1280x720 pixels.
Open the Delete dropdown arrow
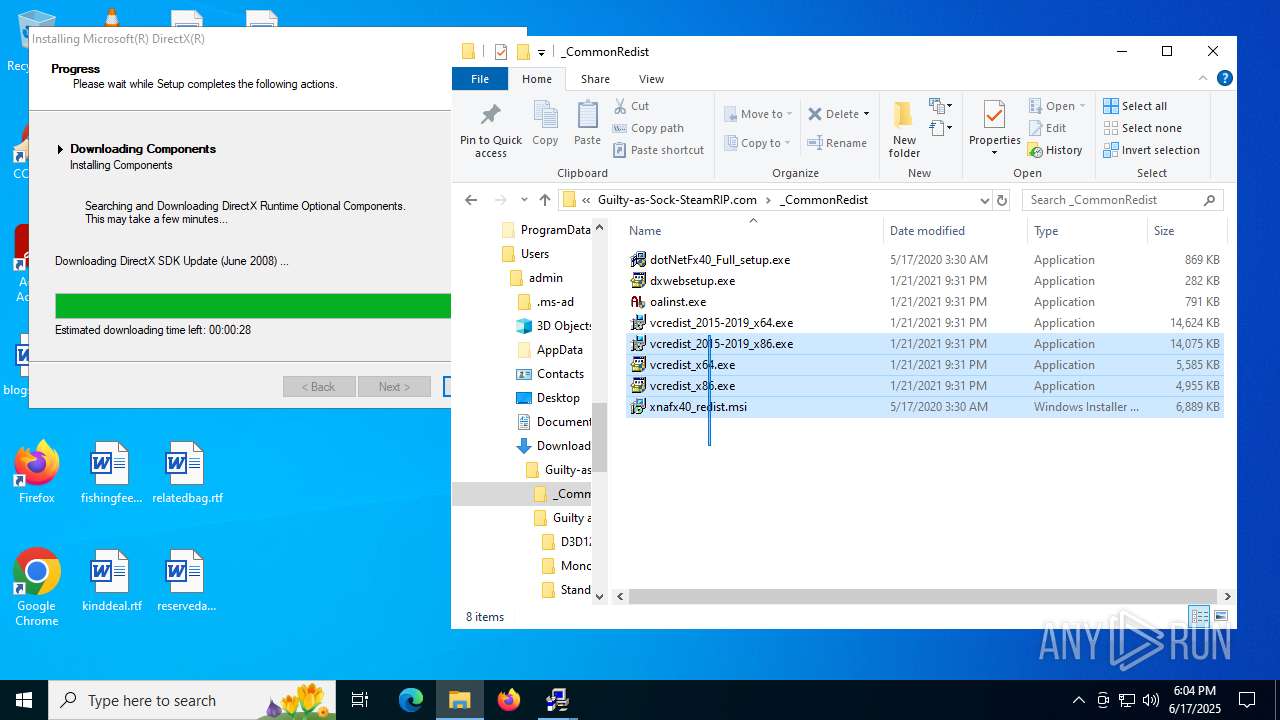pos(866,114)
